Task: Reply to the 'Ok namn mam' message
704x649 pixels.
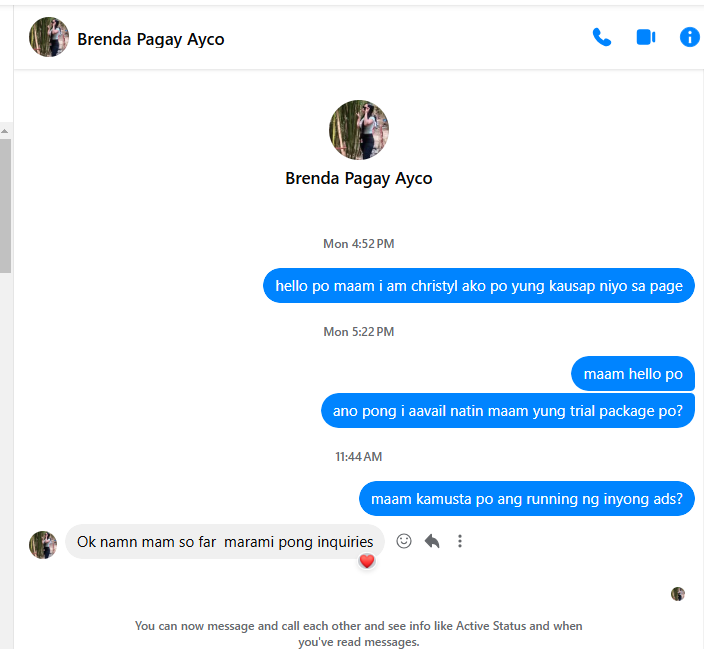Action: [432, 541]
